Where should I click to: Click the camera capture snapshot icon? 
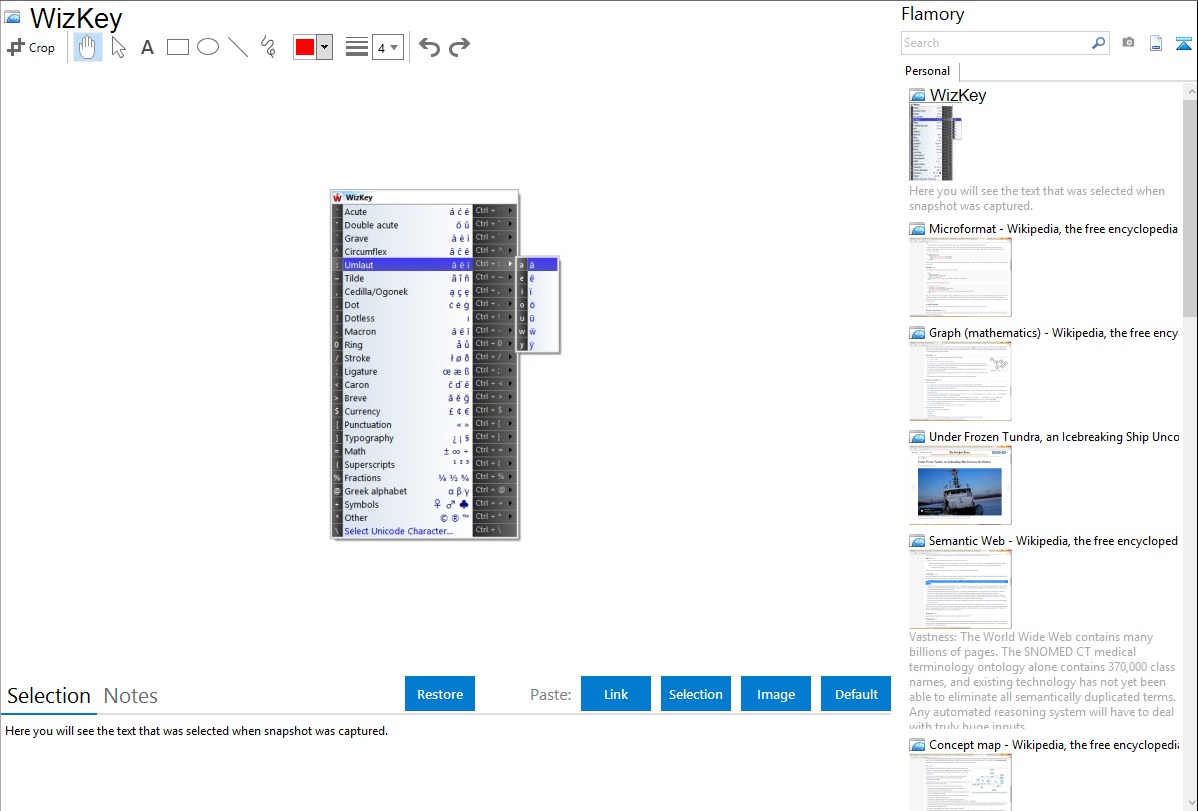coord(1128,43)
